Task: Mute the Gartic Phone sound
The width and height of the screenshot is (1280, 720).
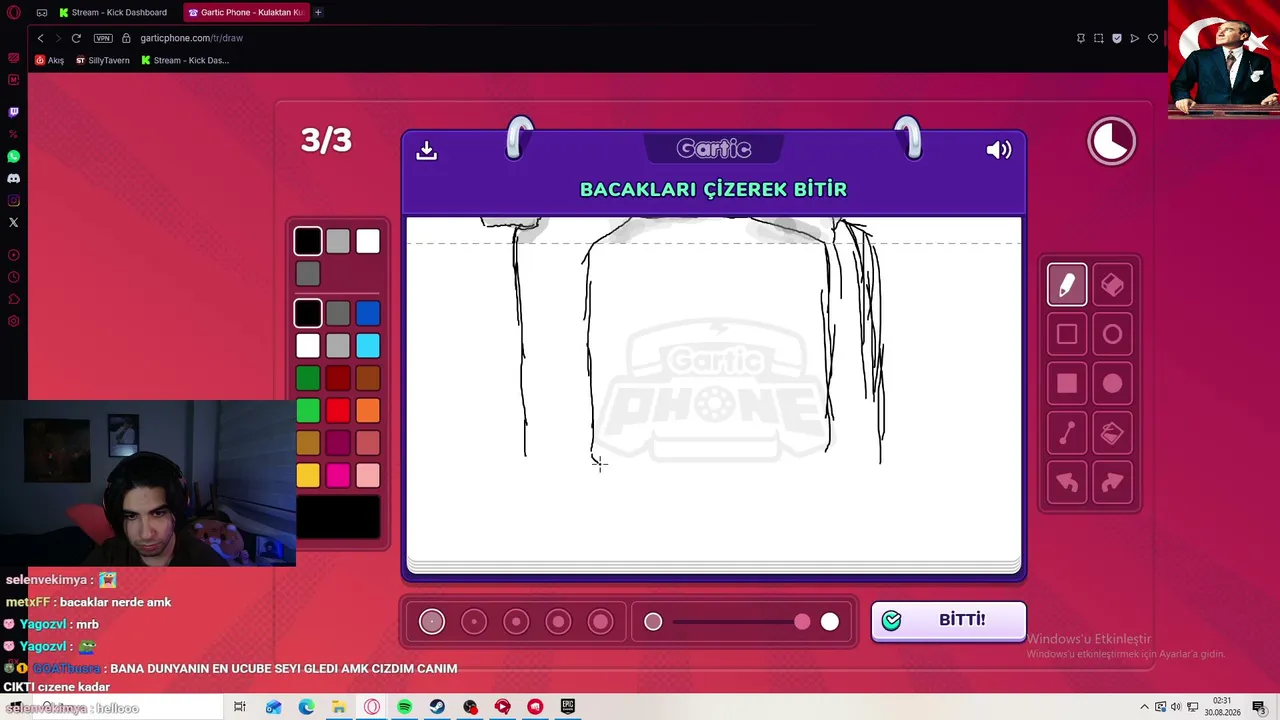Action: (x=999, y=150)
